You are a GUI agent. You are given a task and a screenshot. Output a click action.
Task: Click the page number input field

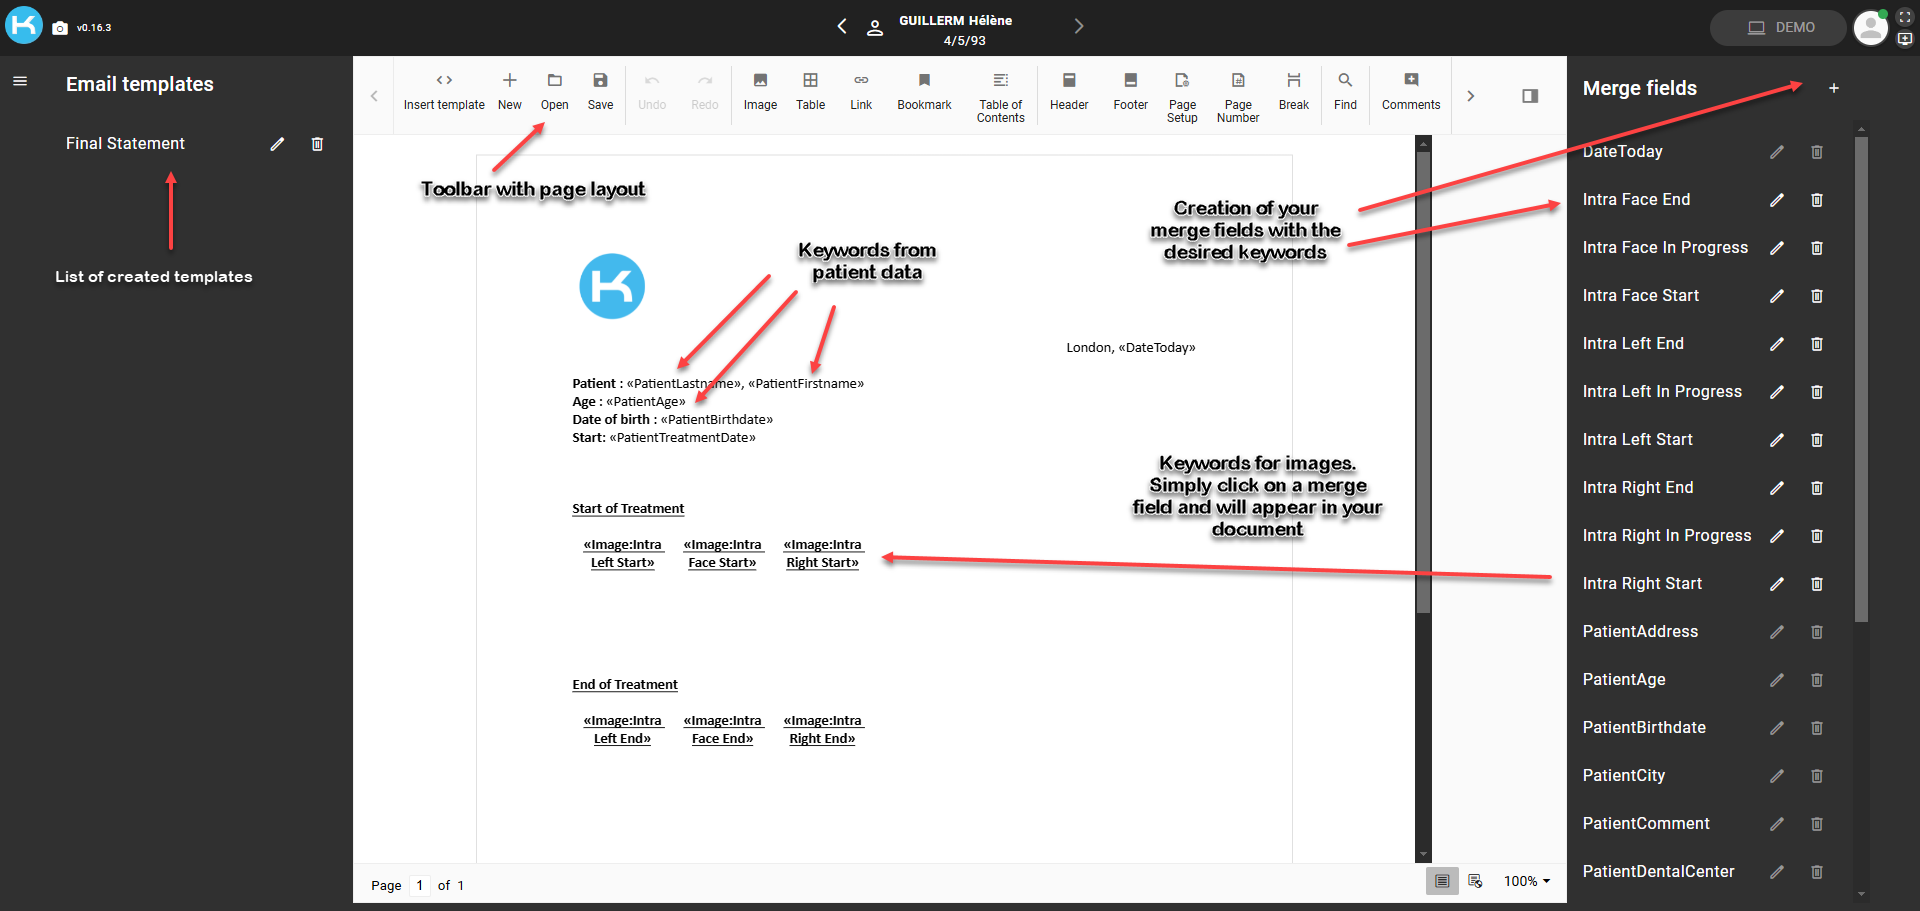(420, 885)
